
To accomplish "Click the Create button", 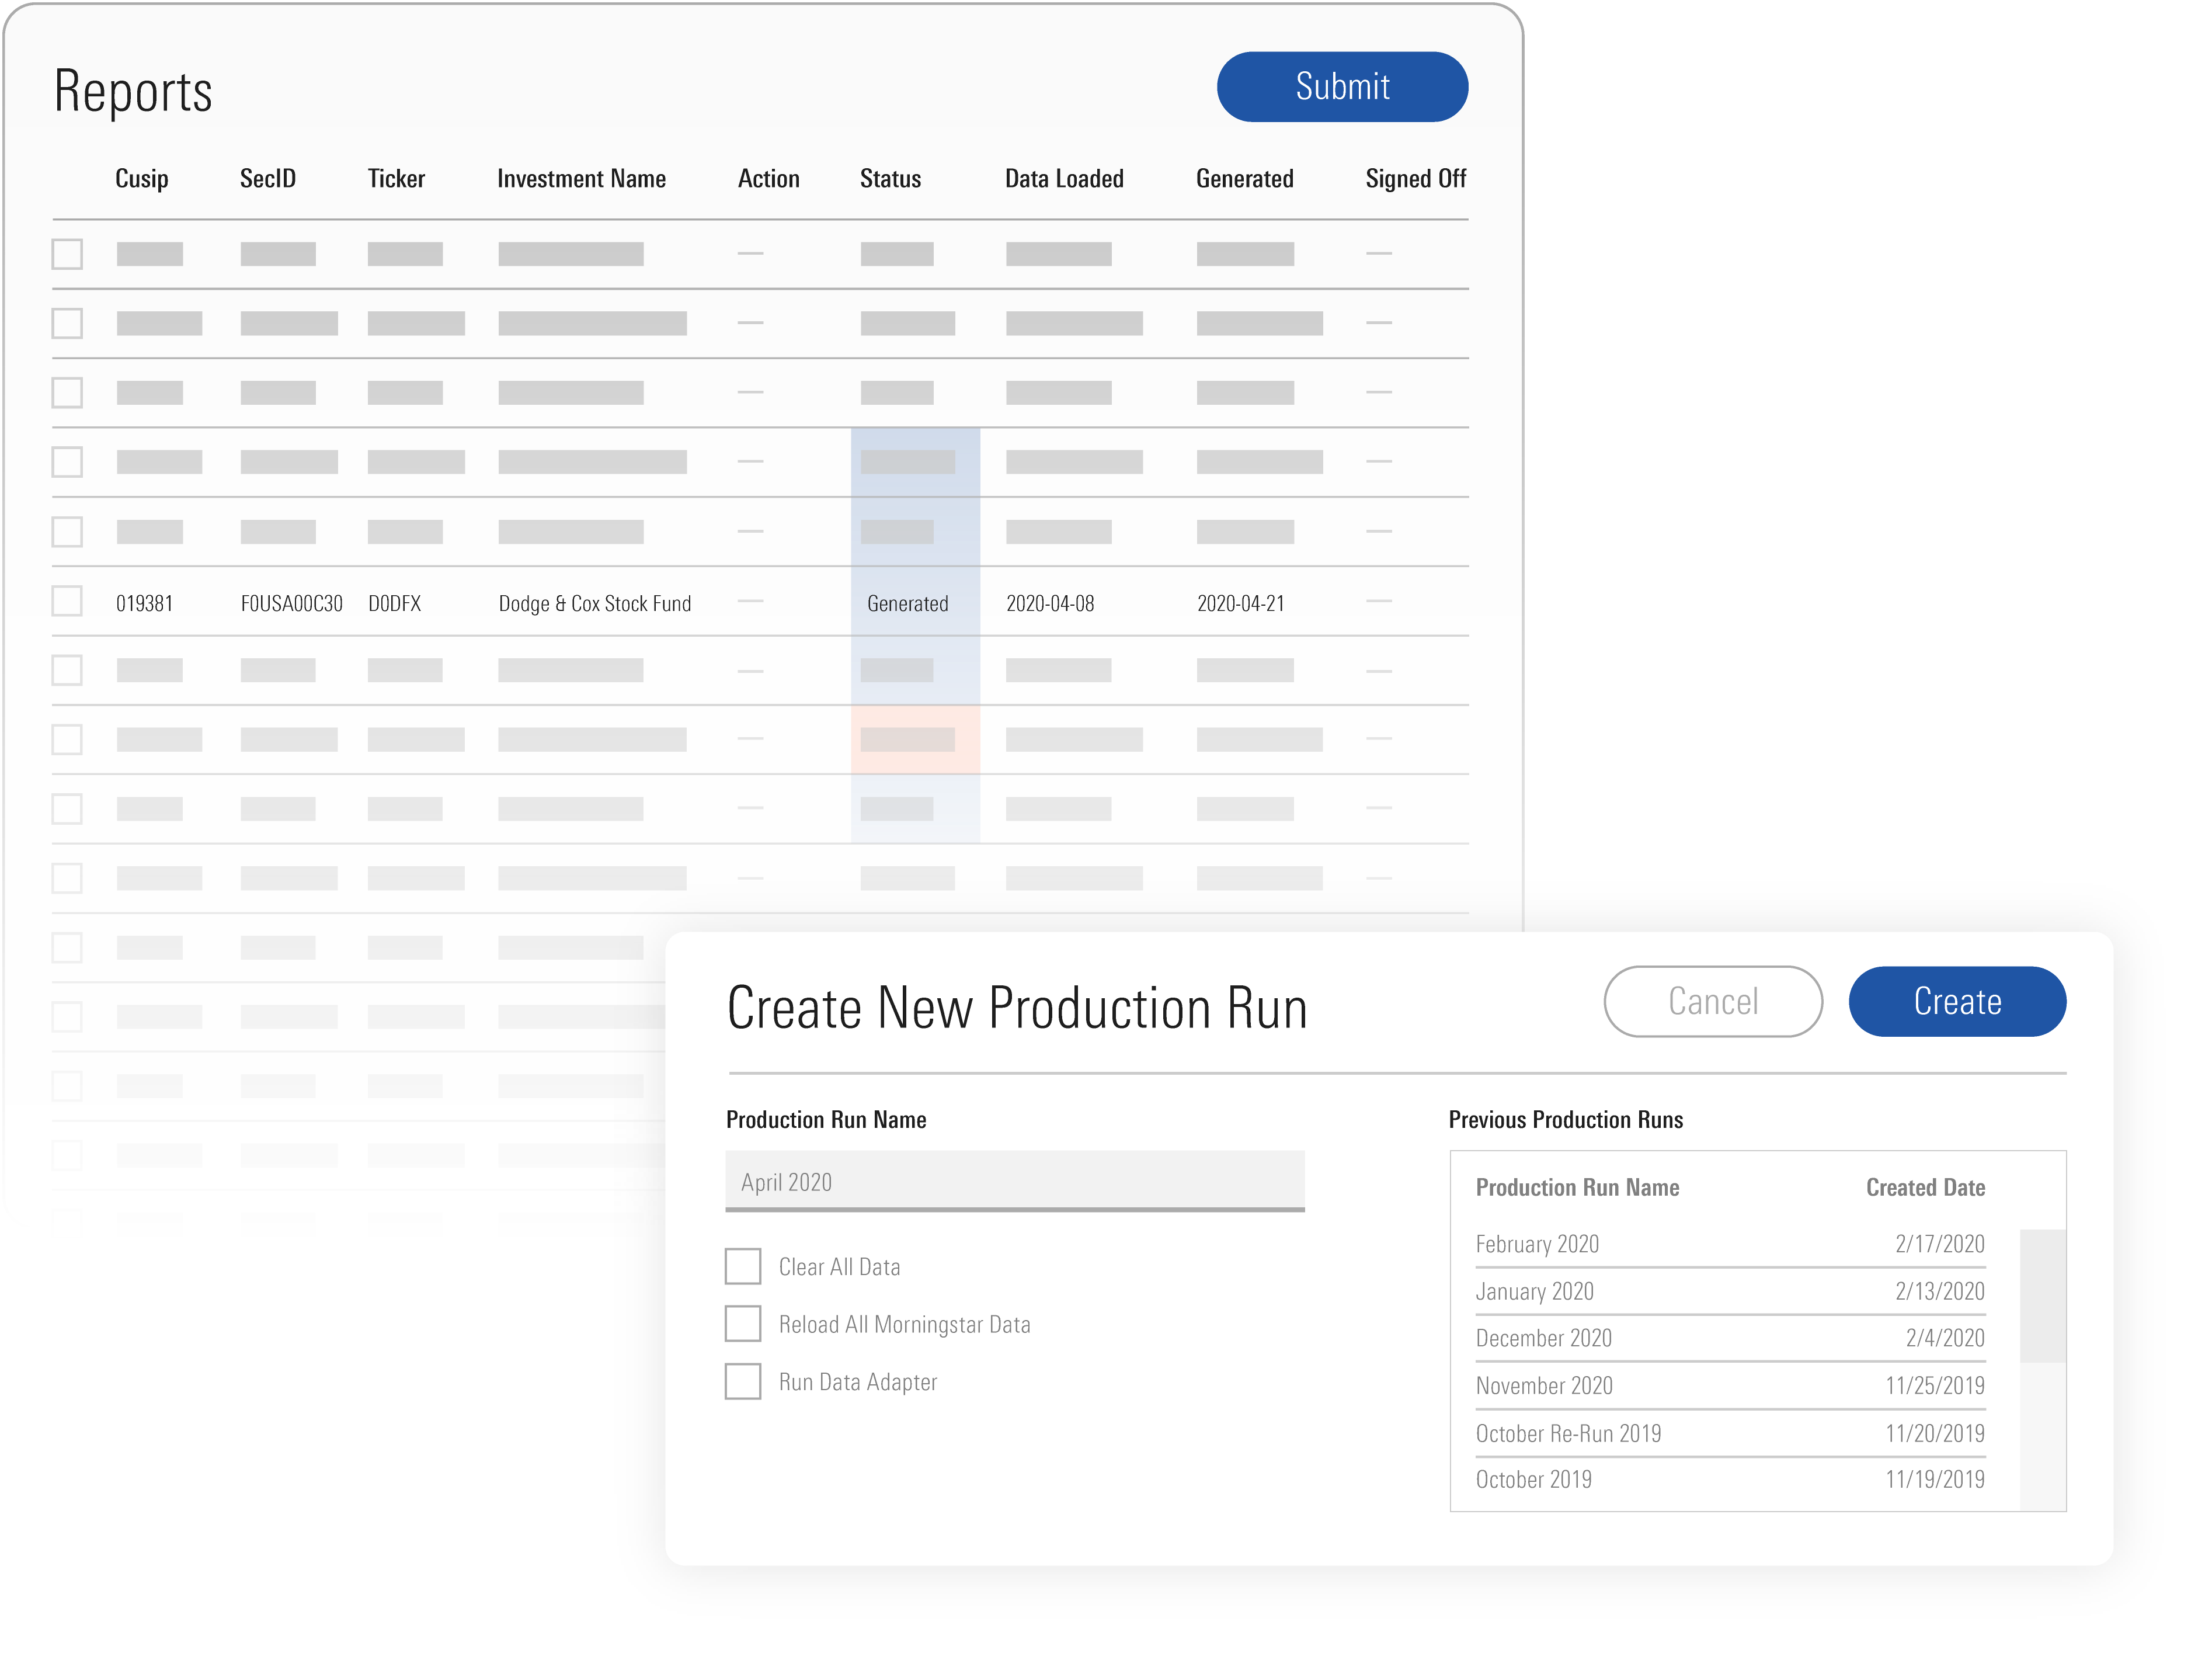I will 1956,1001.
